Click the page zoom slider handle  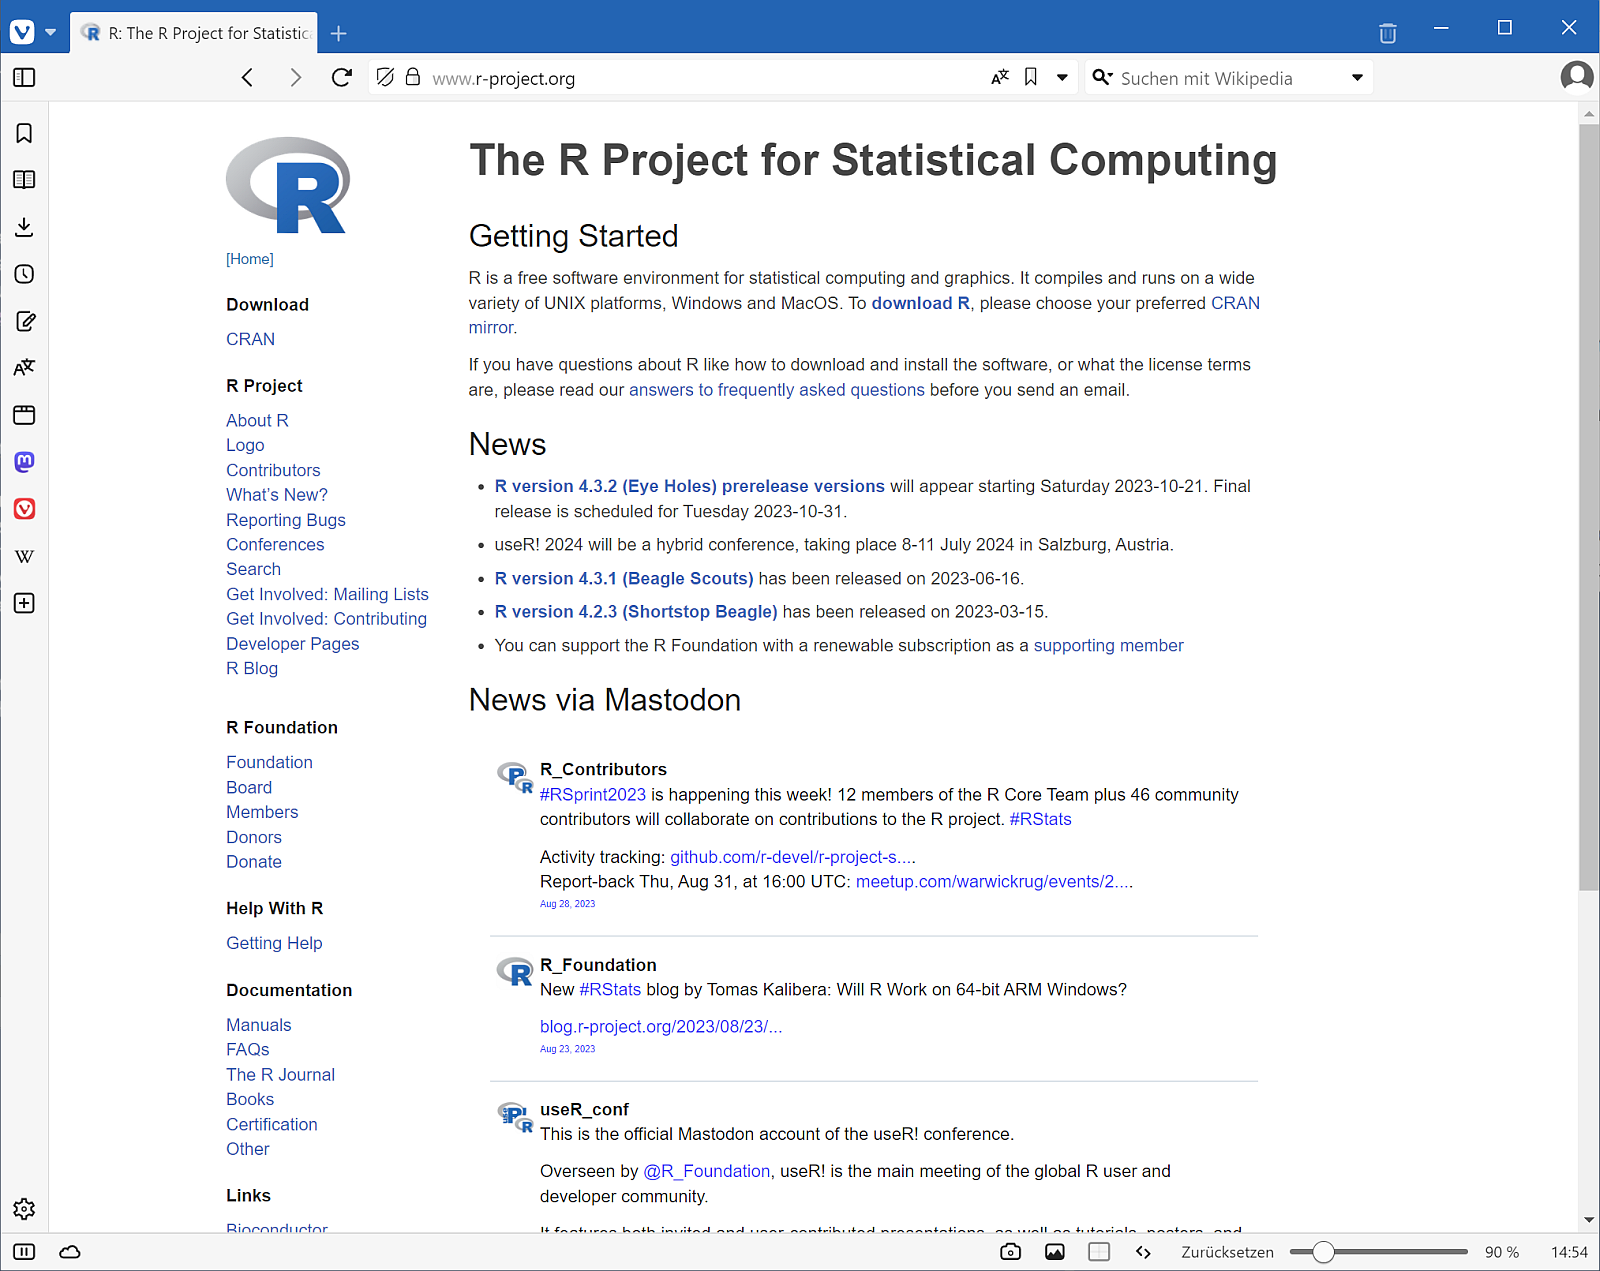[1323, 1252]
